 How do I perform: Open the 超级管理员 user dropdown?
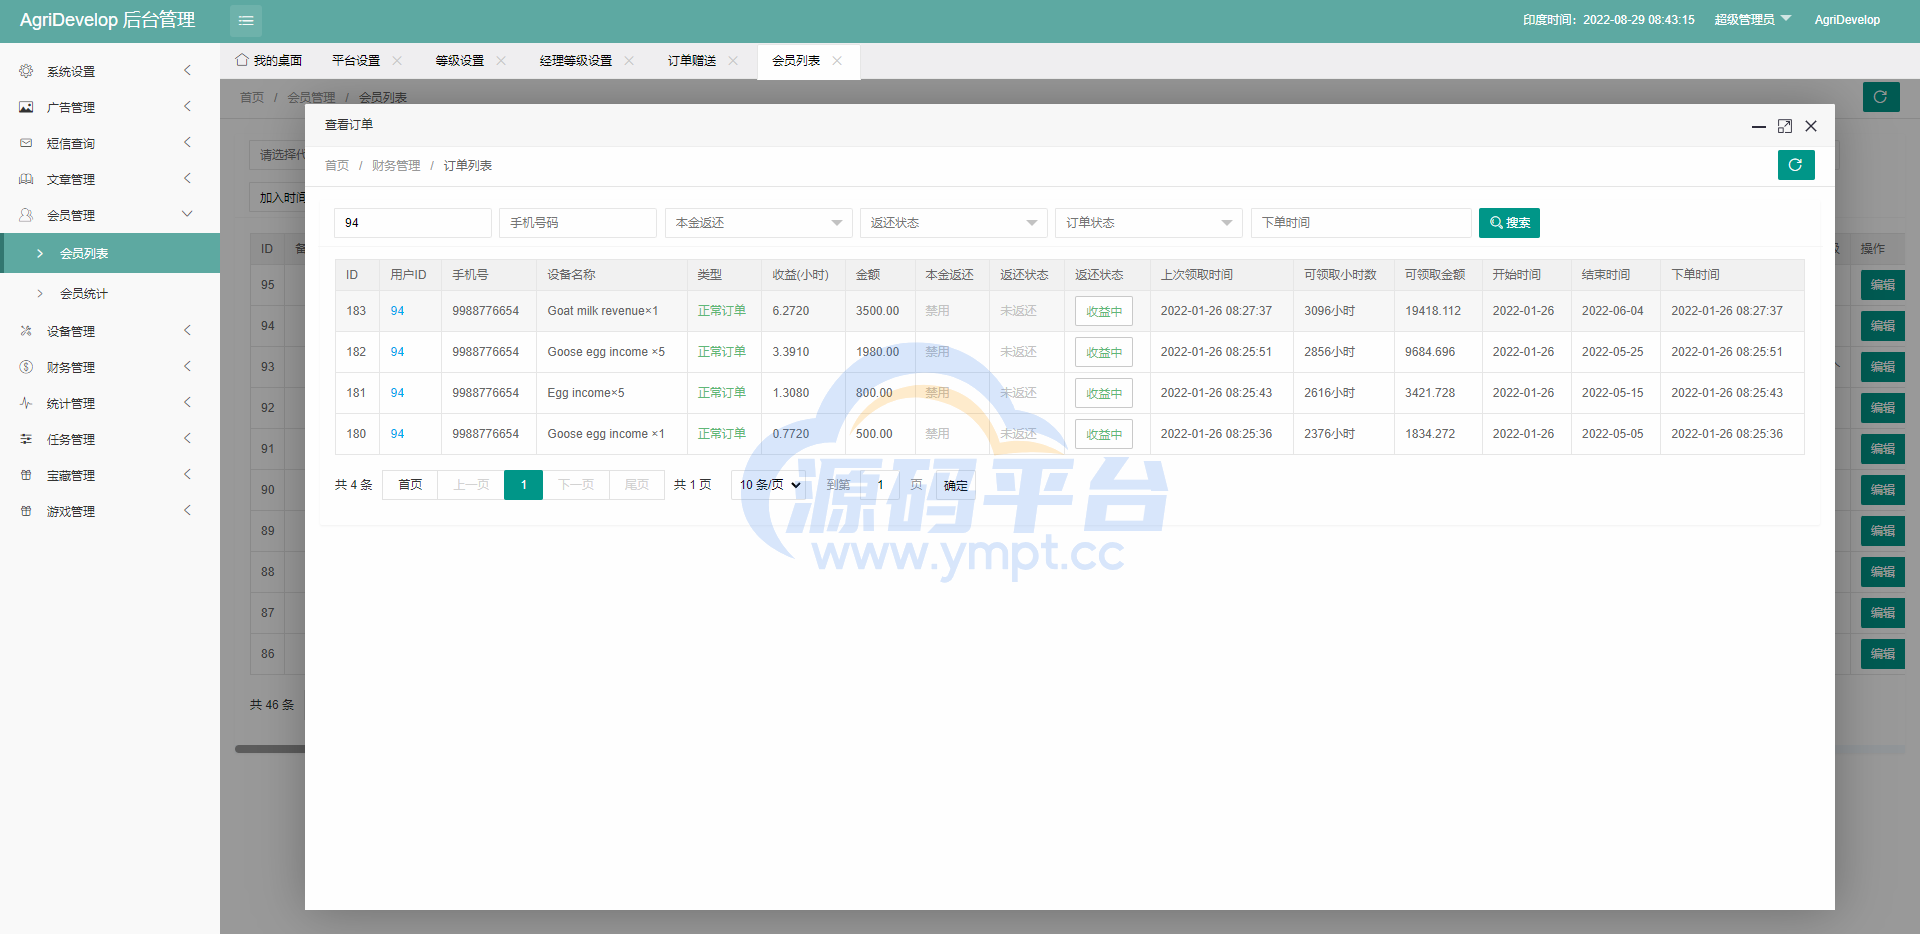coord(1753,20)
